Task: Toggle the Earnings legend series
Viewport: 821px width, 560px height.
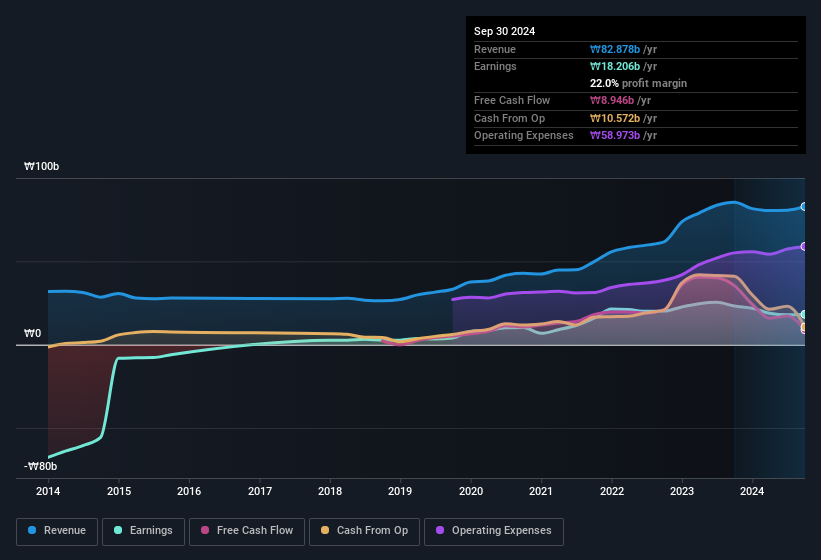Action: point(143,531)
